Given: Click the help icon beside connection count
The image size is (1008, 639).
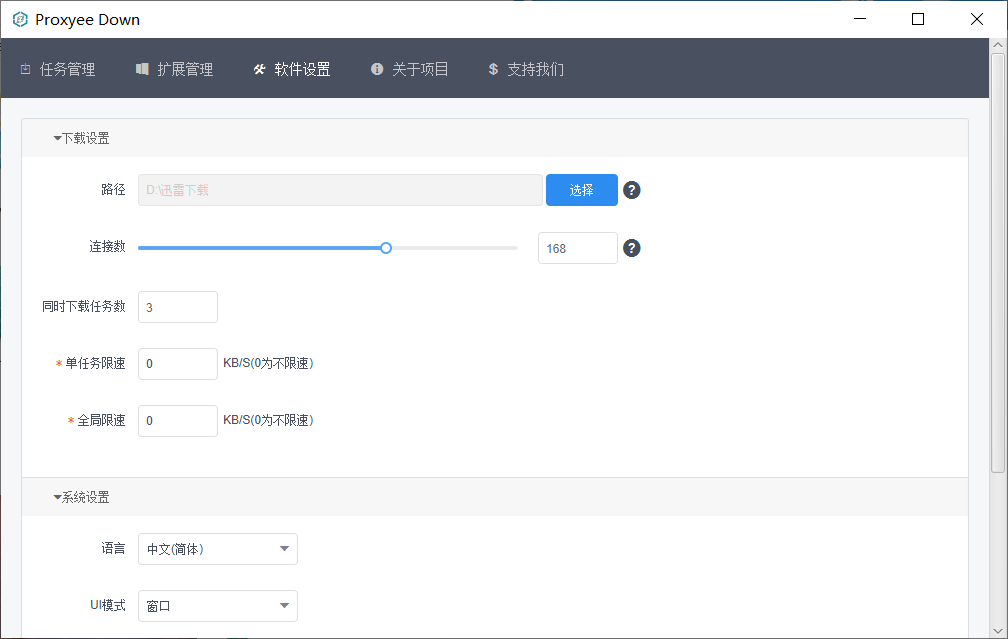Looking at the screenshot, I should (x=632, y=248).
